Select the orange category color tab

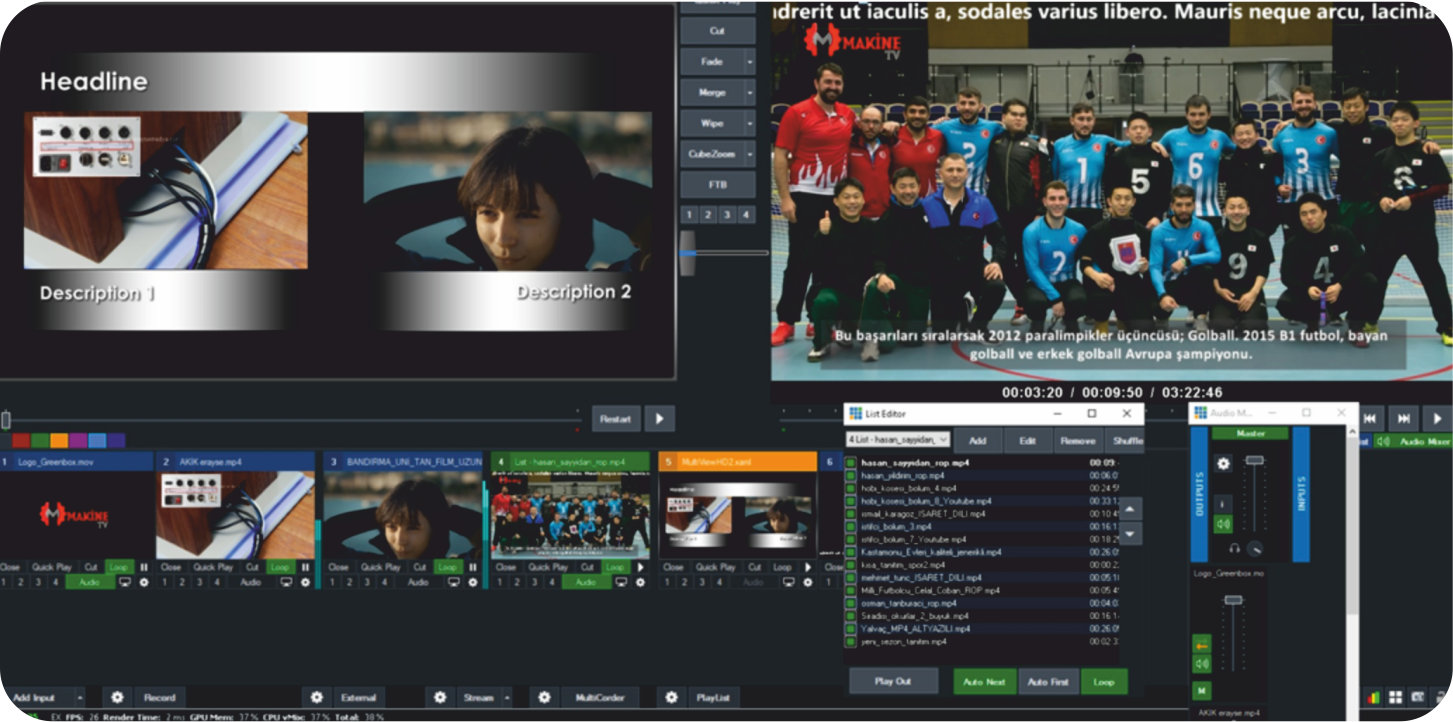[x=59, y=440]
